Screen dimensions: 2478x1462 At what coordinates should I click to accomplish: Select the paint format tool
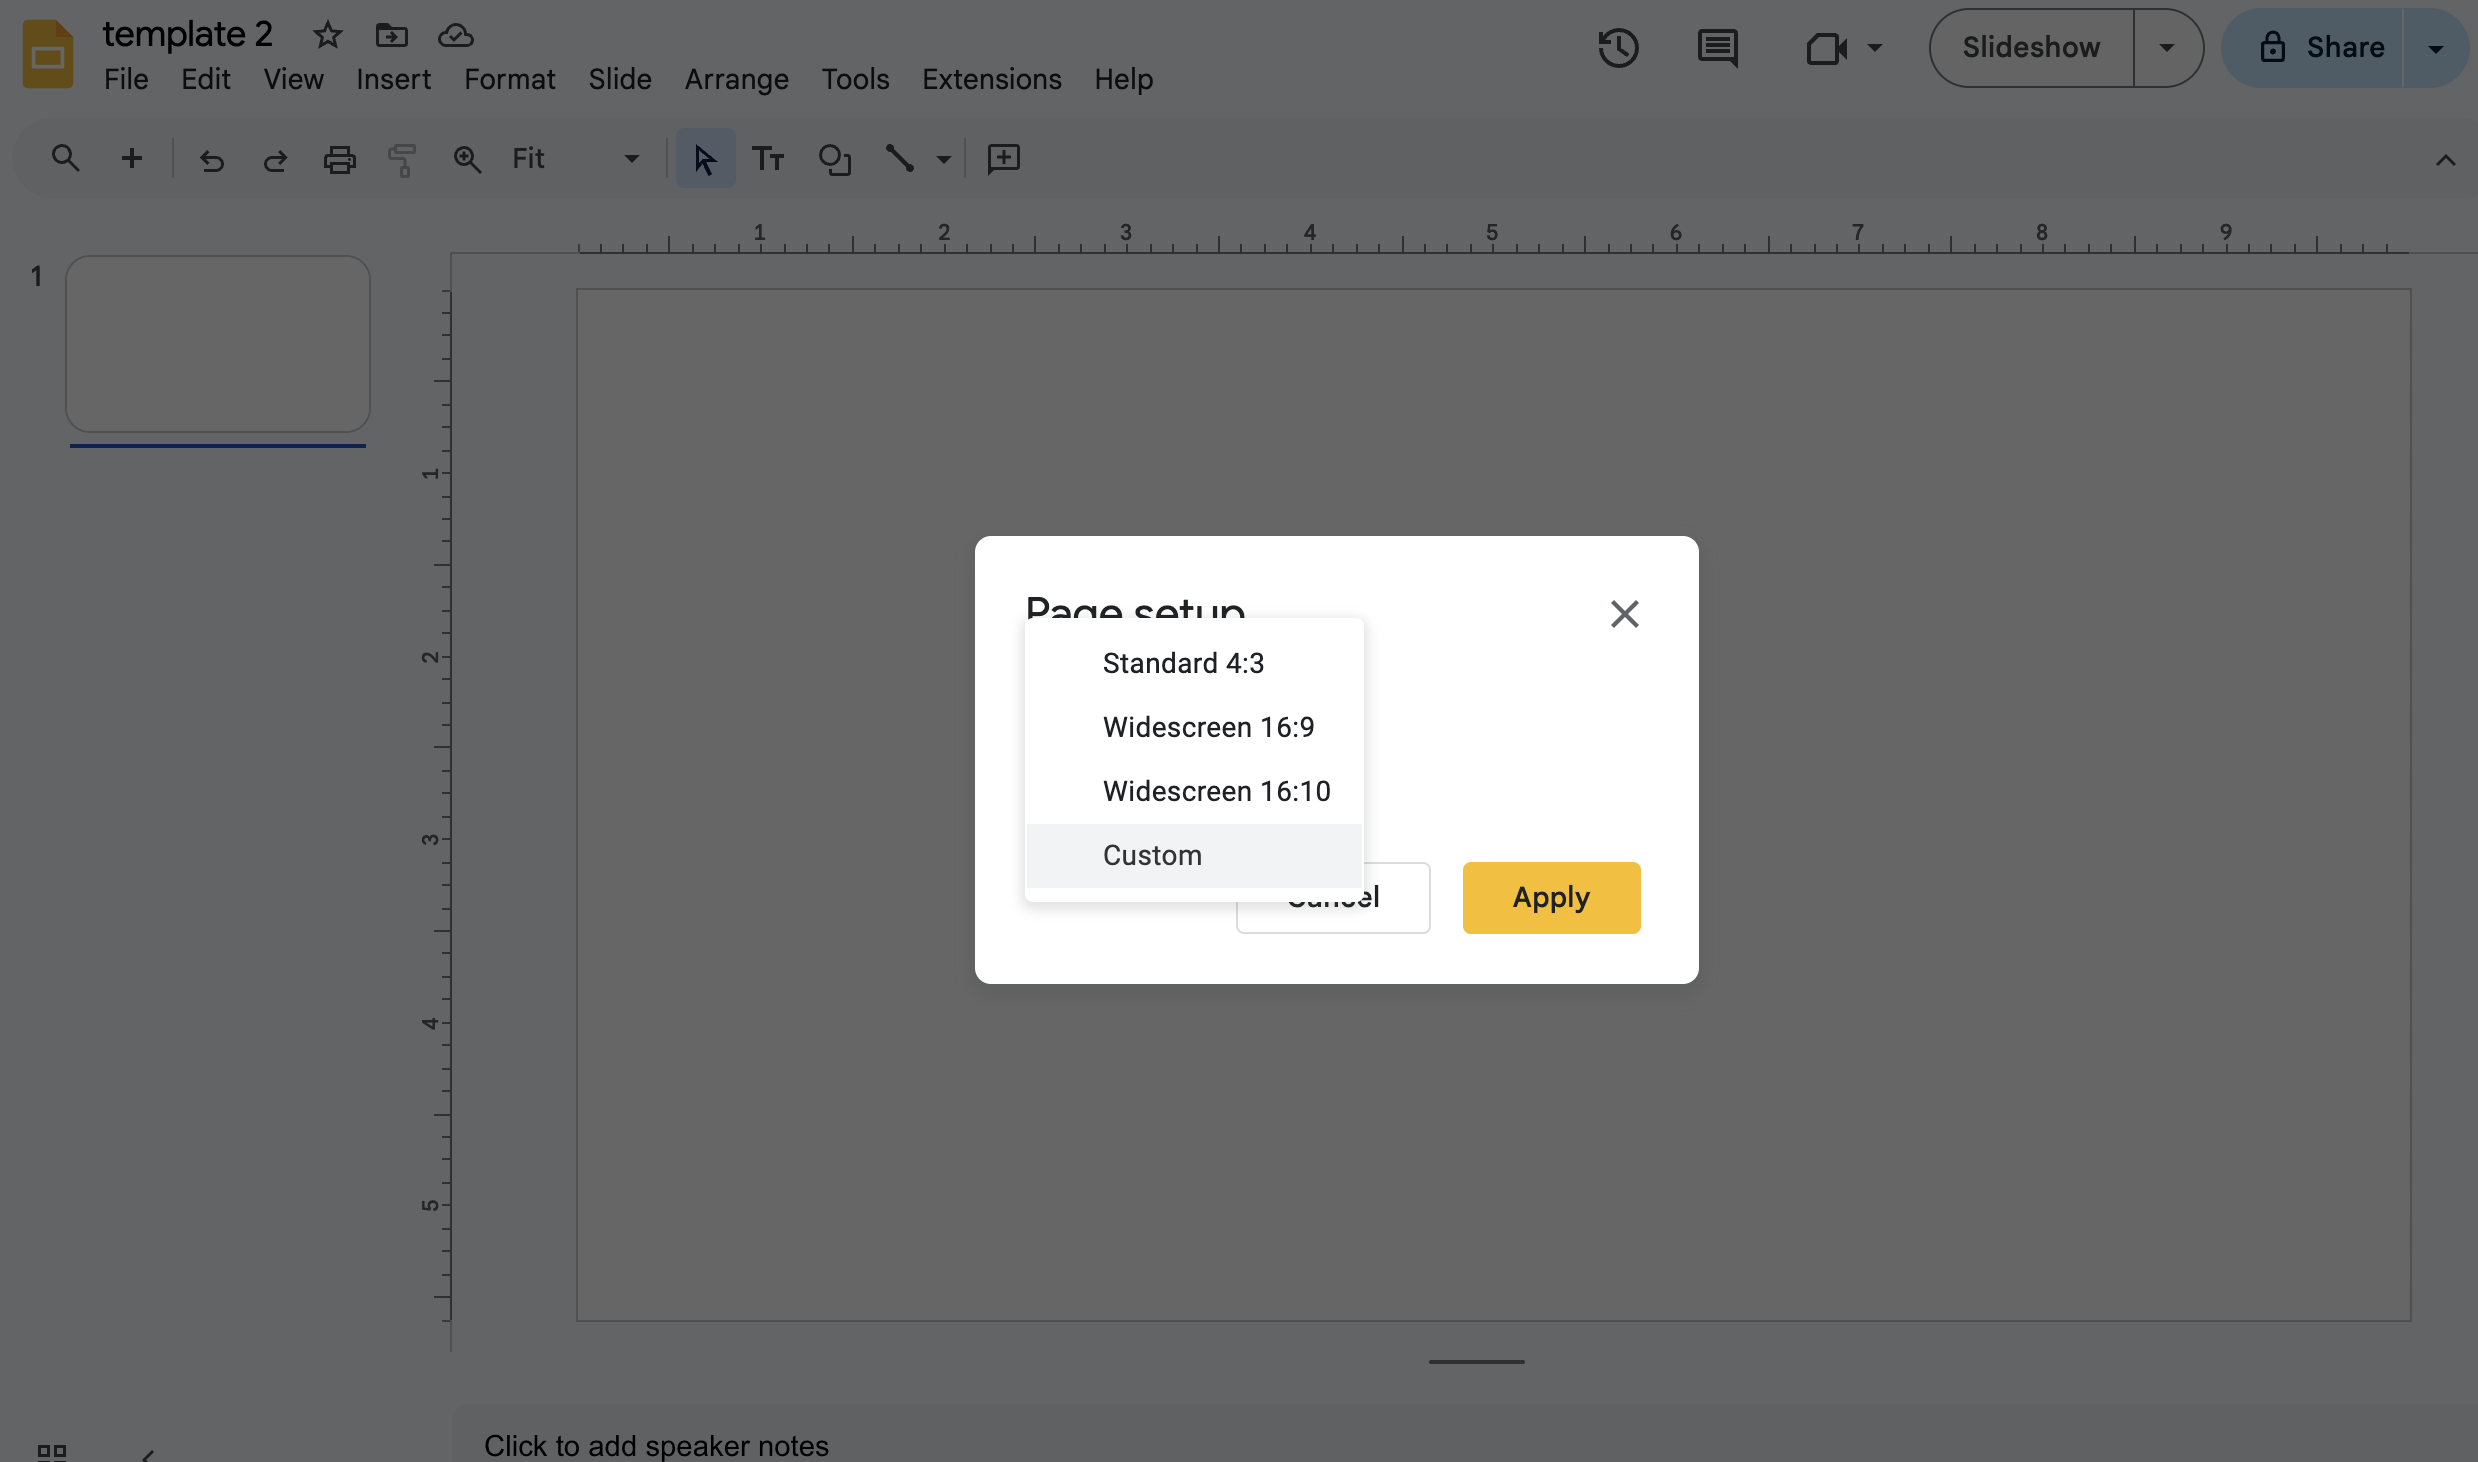coord(402,159)
